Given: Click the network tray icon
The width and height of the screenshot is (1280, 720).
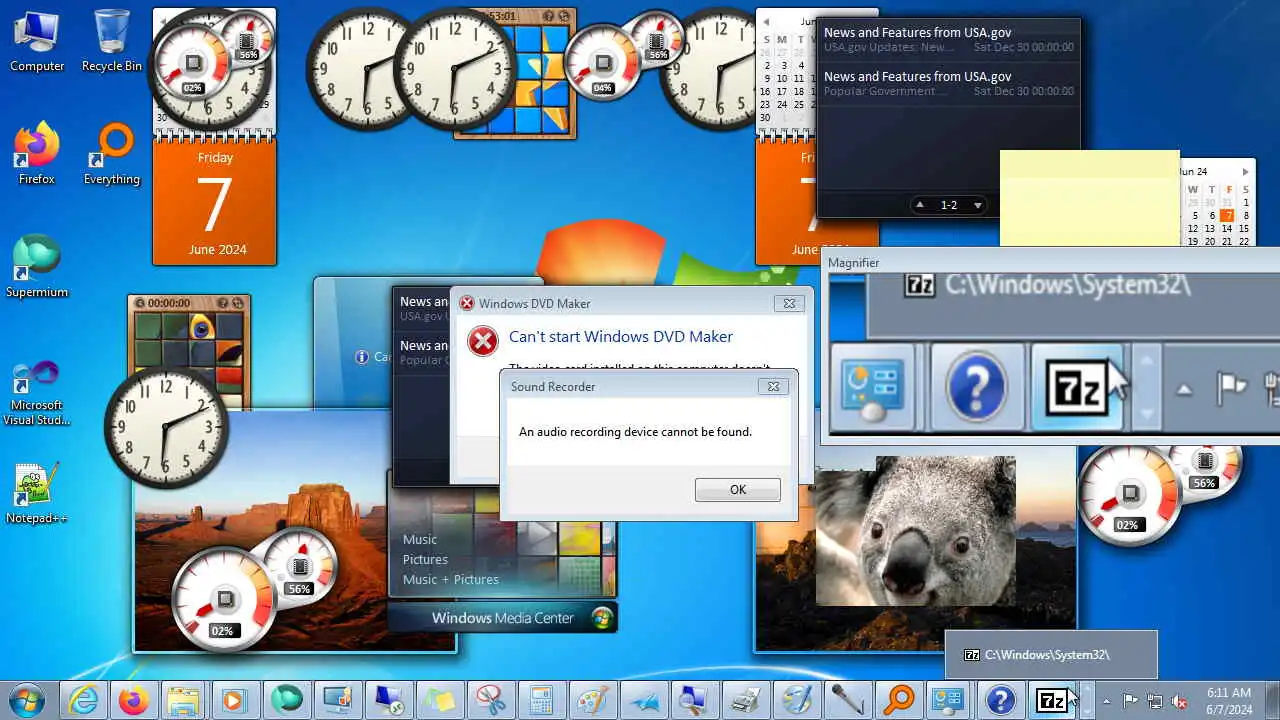Looking at the screenshot, I should pyautogui.click(x=1155, y=700).
